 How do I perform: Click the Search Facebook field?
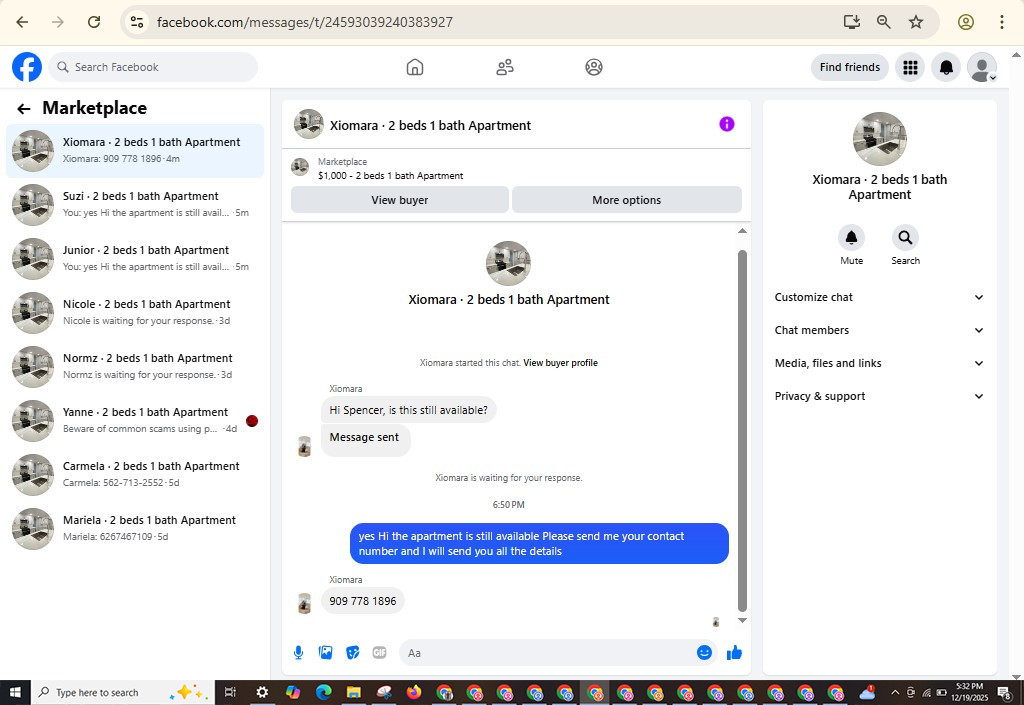[153, 67]
